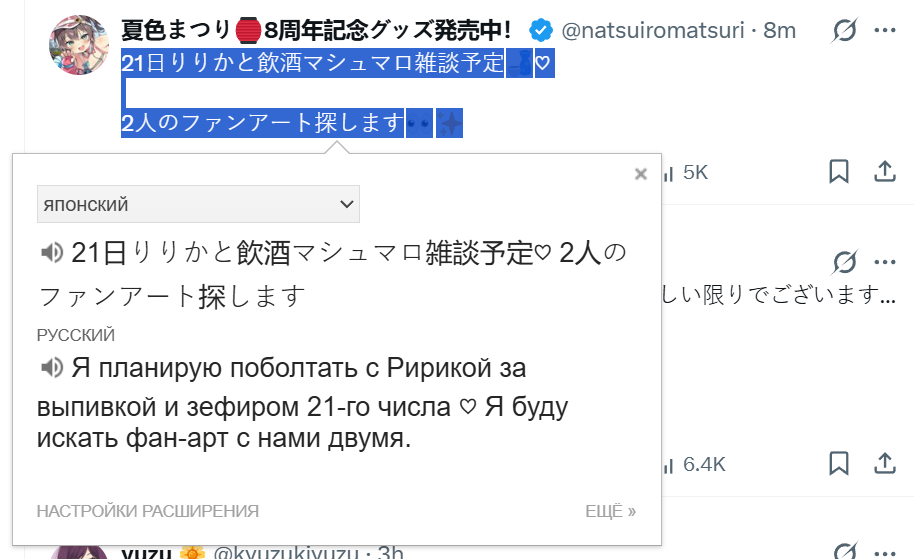Click the 8m tweet timestamp
Image resolution: width=914 pixels, height=559 pixels.
779,30
